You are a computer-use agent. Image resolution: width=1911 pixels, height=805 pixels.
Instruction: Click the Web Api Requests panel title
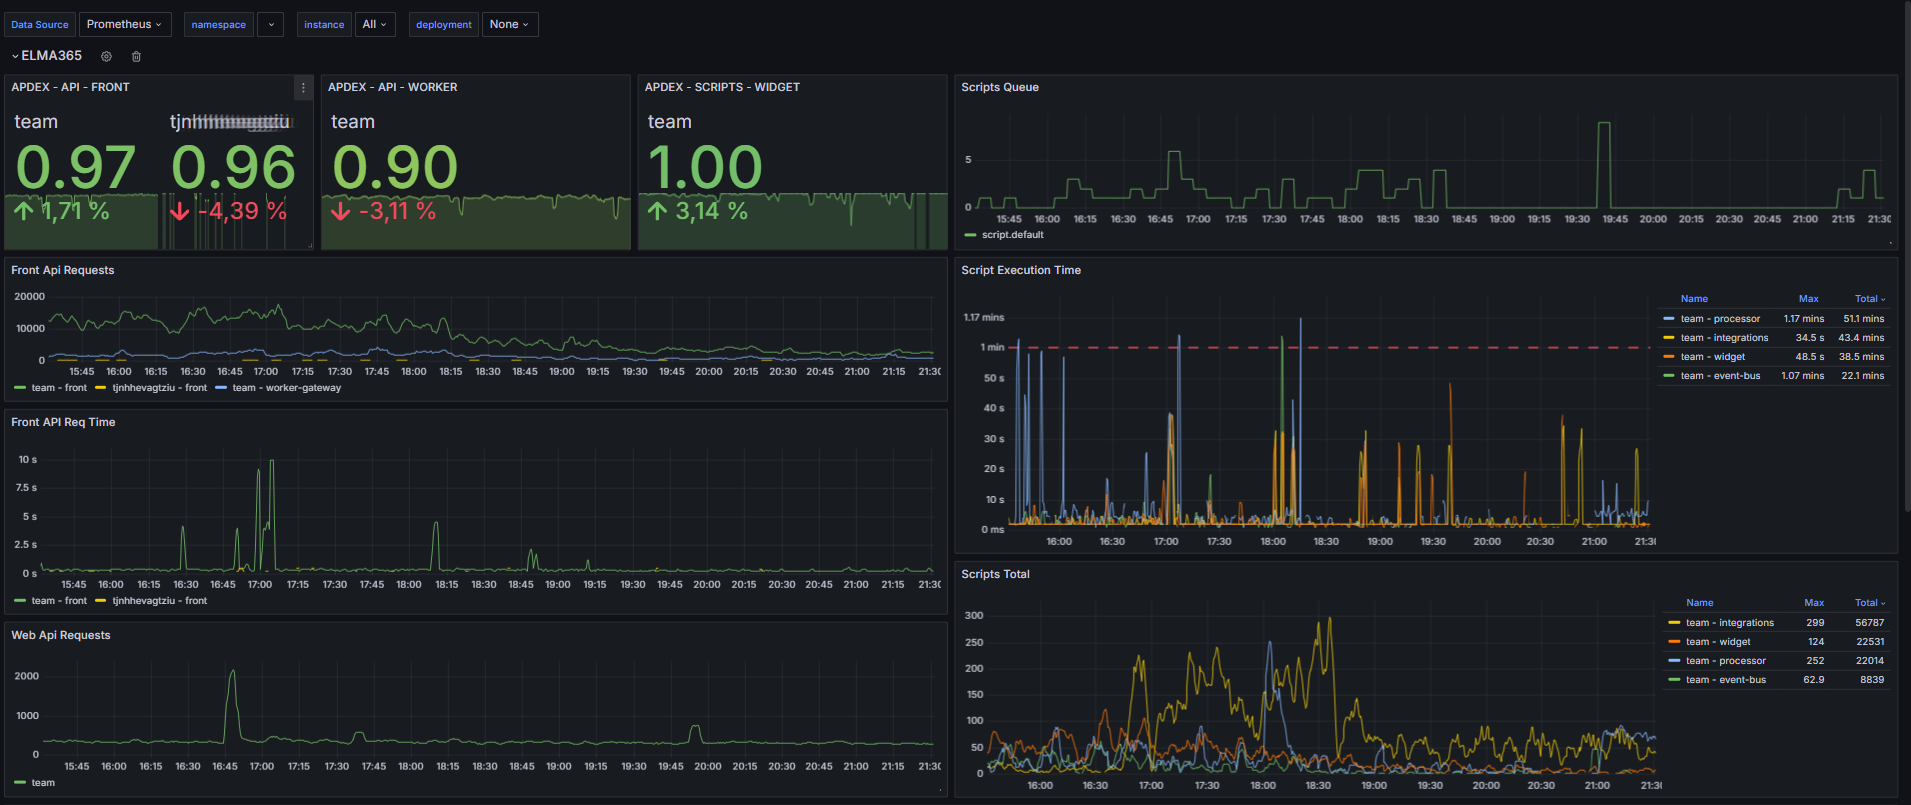point(60,636)
